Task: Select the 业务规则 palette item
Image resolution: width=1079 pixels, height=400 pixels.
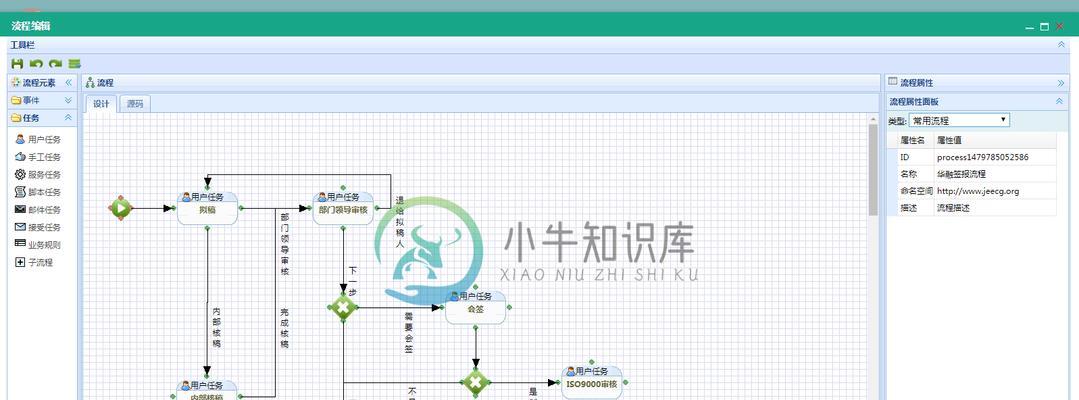Action: 38,244
